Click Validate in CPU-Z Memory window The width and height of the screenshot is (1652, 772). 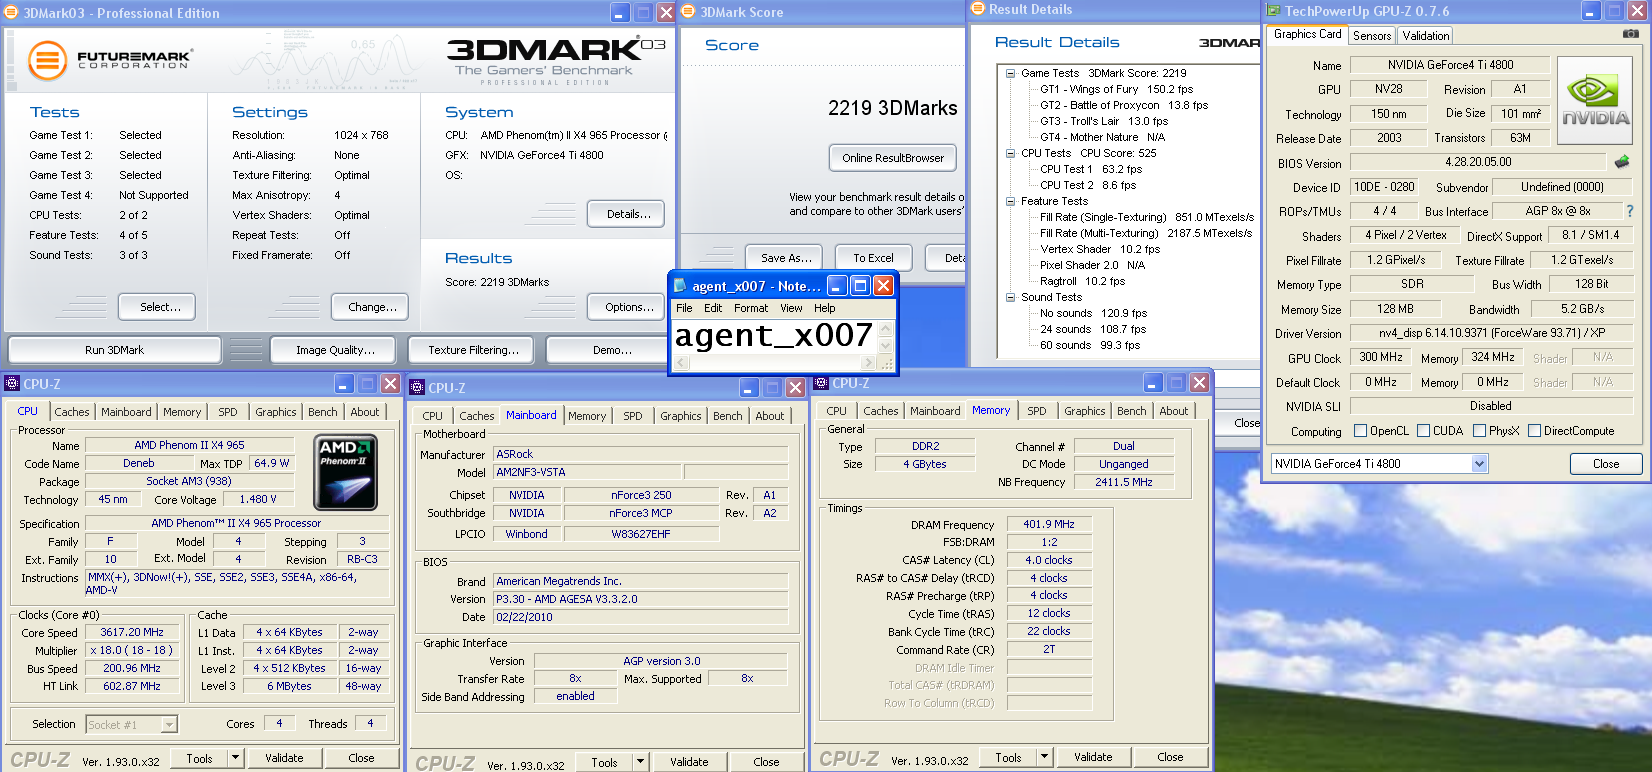[x=1093, y=757]
